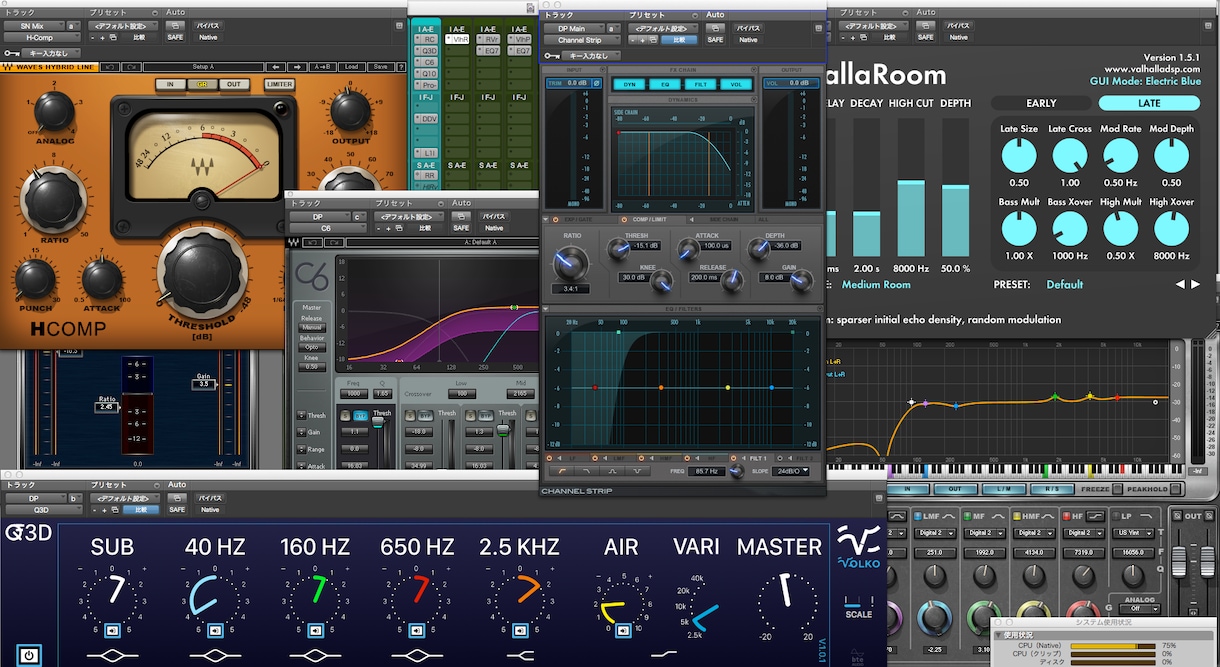Toggle the FILT module in the Channel Strip FX chain
The height and width of the screenshot is (667, 1220).
(x=701, y=84)
